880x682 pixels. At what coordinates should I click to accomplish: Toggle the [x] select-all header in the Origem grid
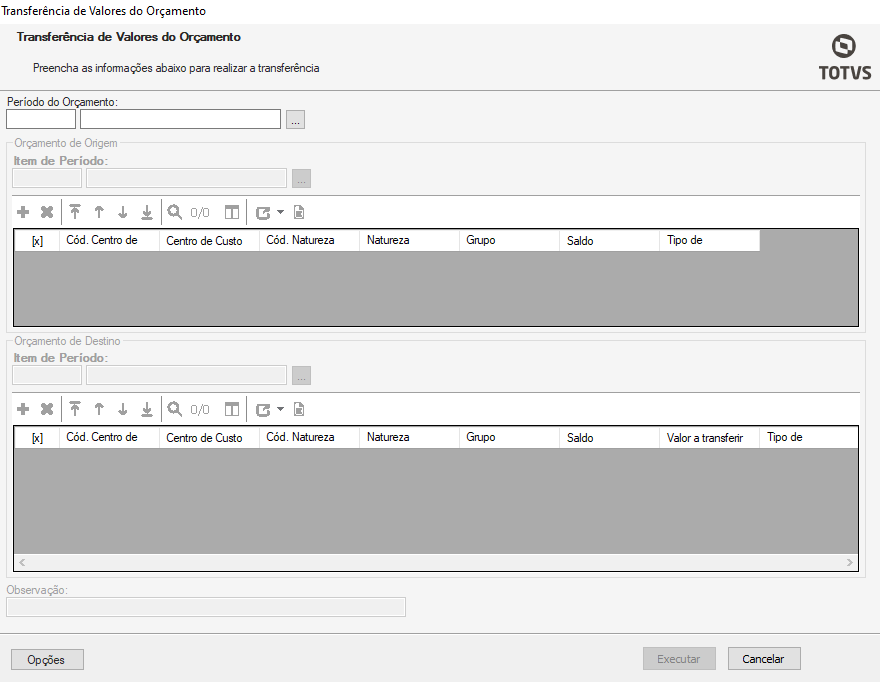click(x=37, y=241)
